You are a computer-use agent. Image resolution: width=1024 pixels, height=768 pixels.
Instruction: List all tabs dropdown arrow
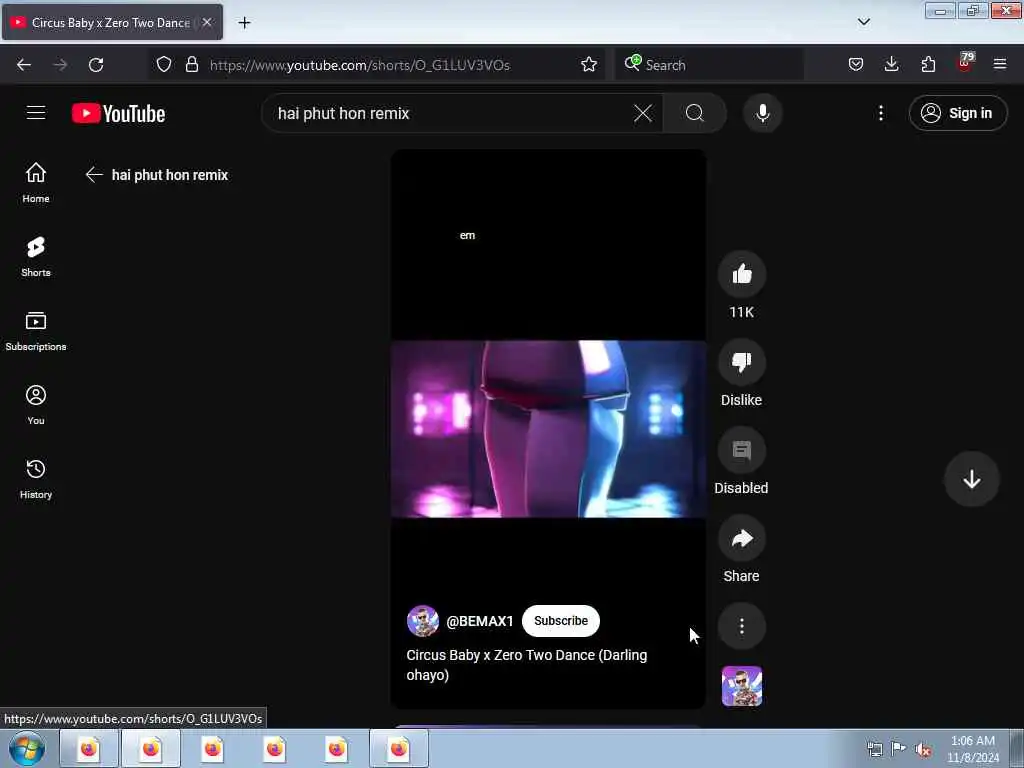863,22
